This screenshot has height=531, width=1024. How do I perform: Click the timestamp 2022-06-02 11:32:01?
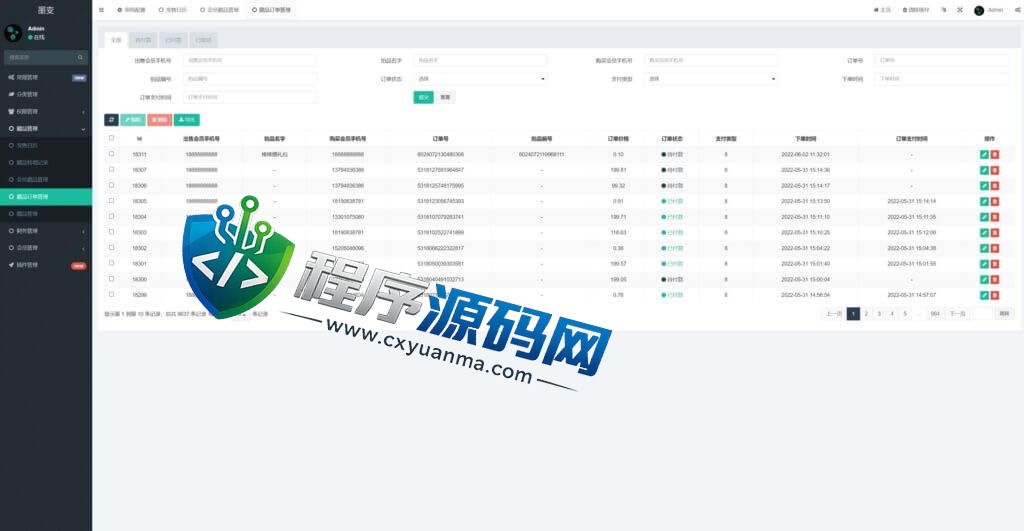pos(805,155)
